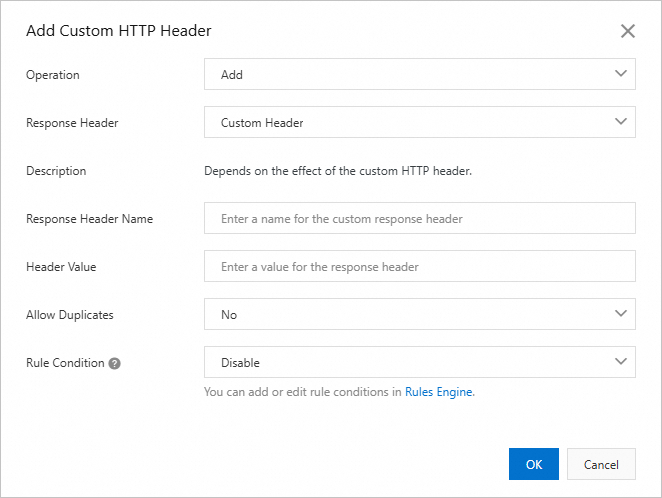The height and width of the screenshot is (498, 662).
Task: Click the chevron arrow in Response Header field
Action: pos(621,122)
